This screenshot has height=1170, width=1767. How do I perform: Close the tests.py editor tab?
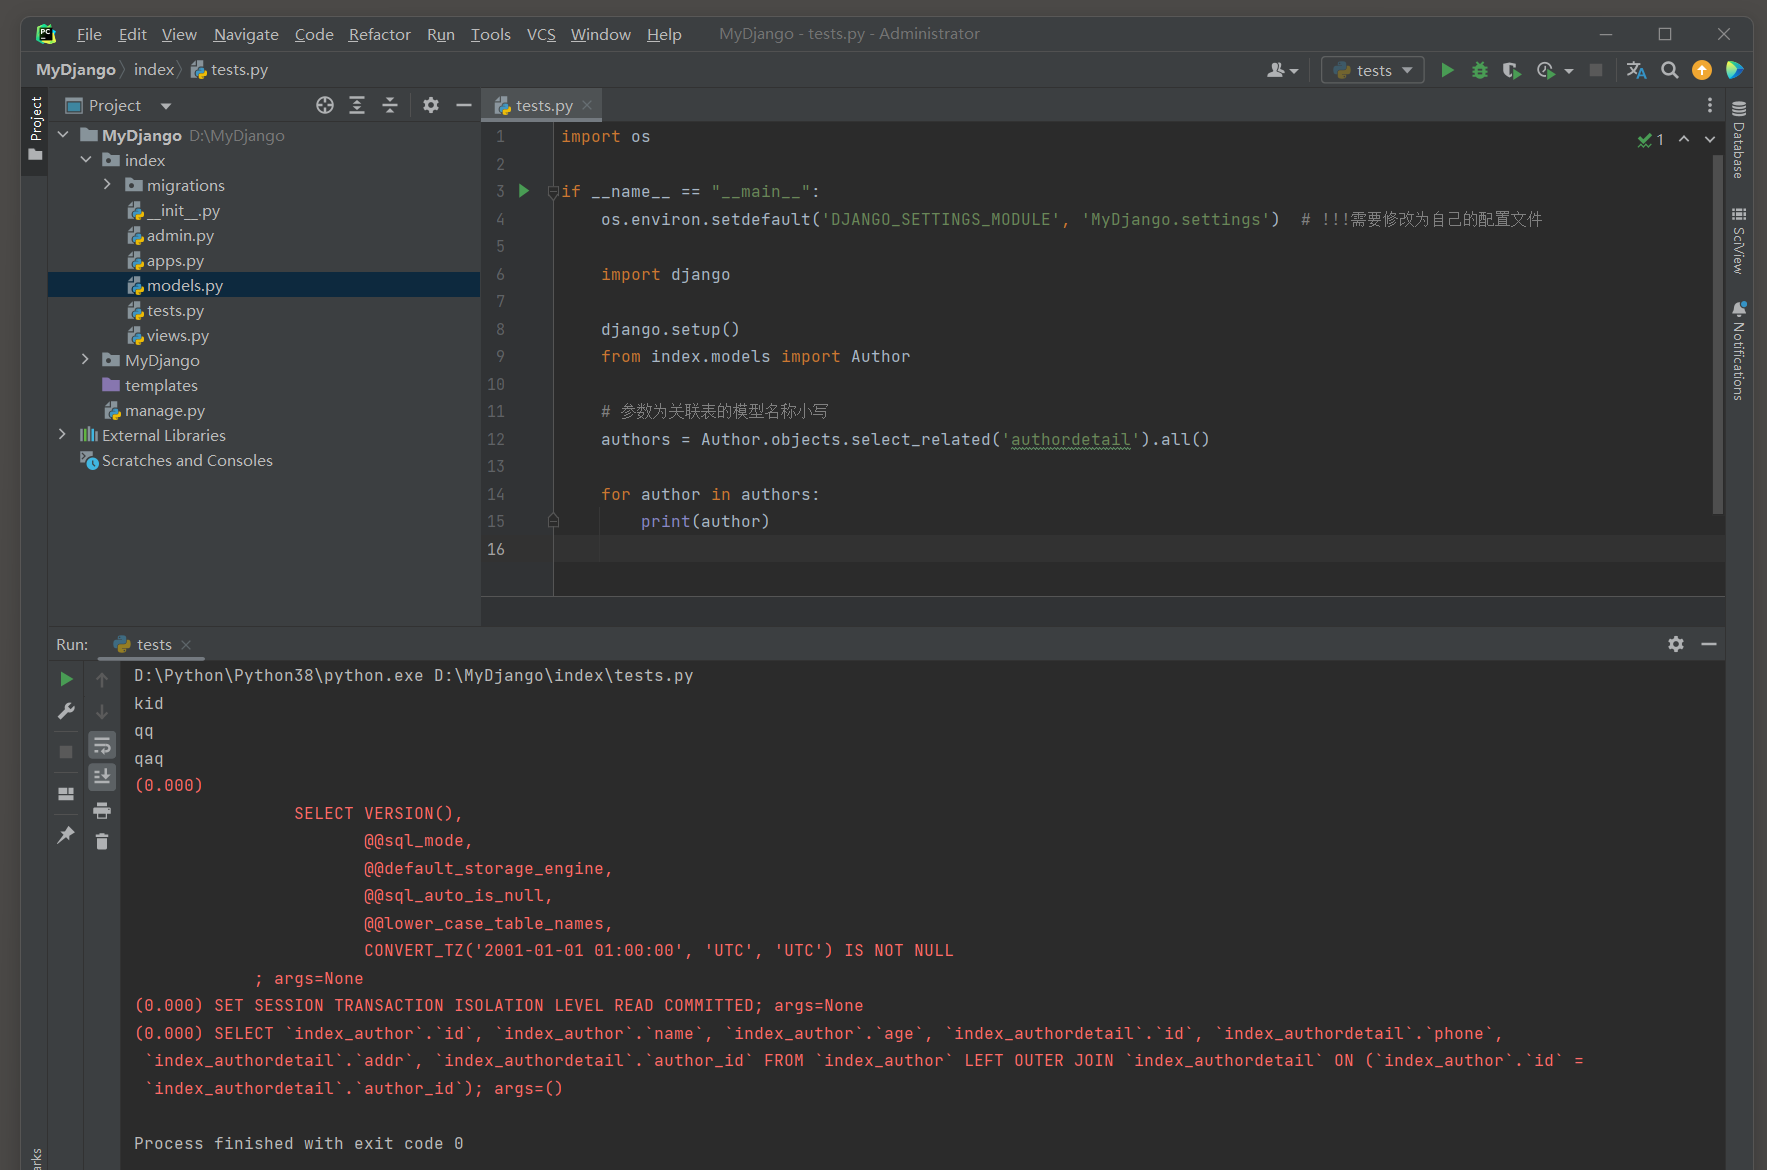(587, 105)
